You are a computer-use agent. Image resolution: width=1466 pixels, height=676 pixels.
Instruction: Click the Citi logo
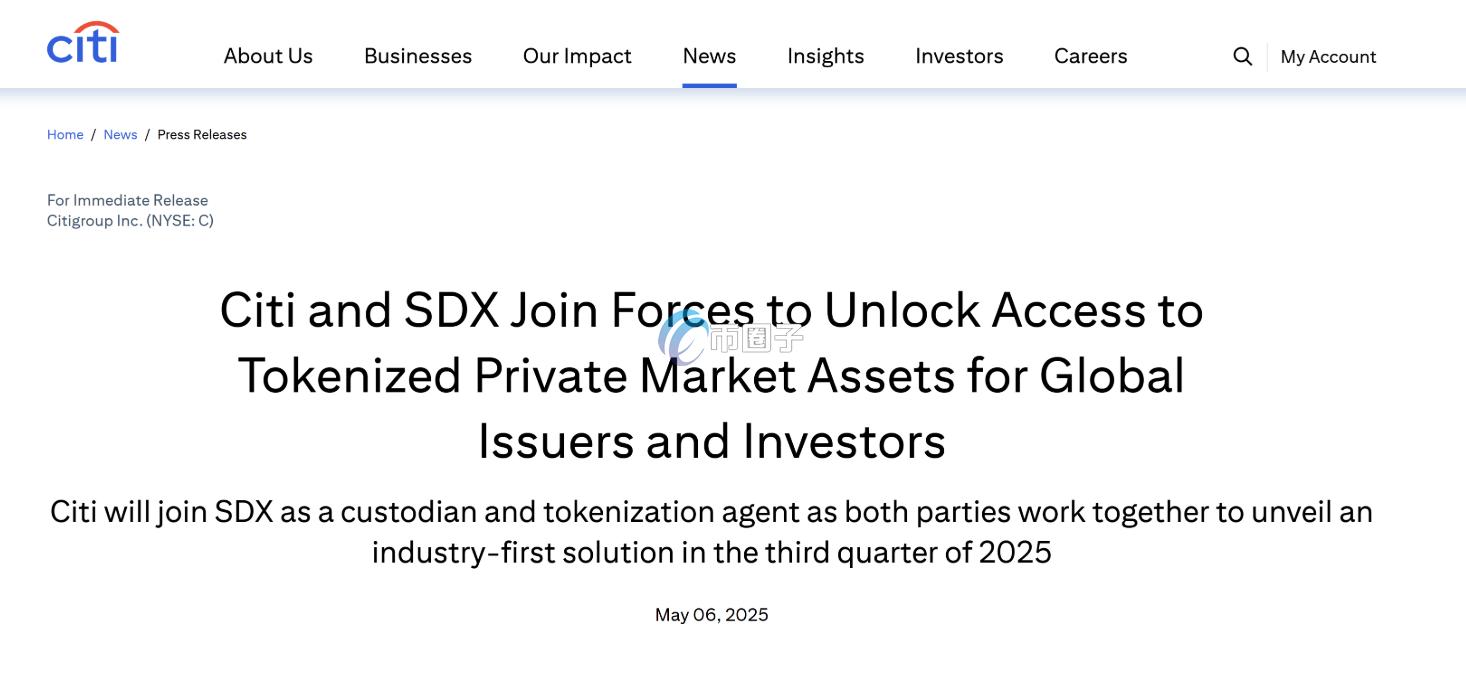click(x=82, y=44)
